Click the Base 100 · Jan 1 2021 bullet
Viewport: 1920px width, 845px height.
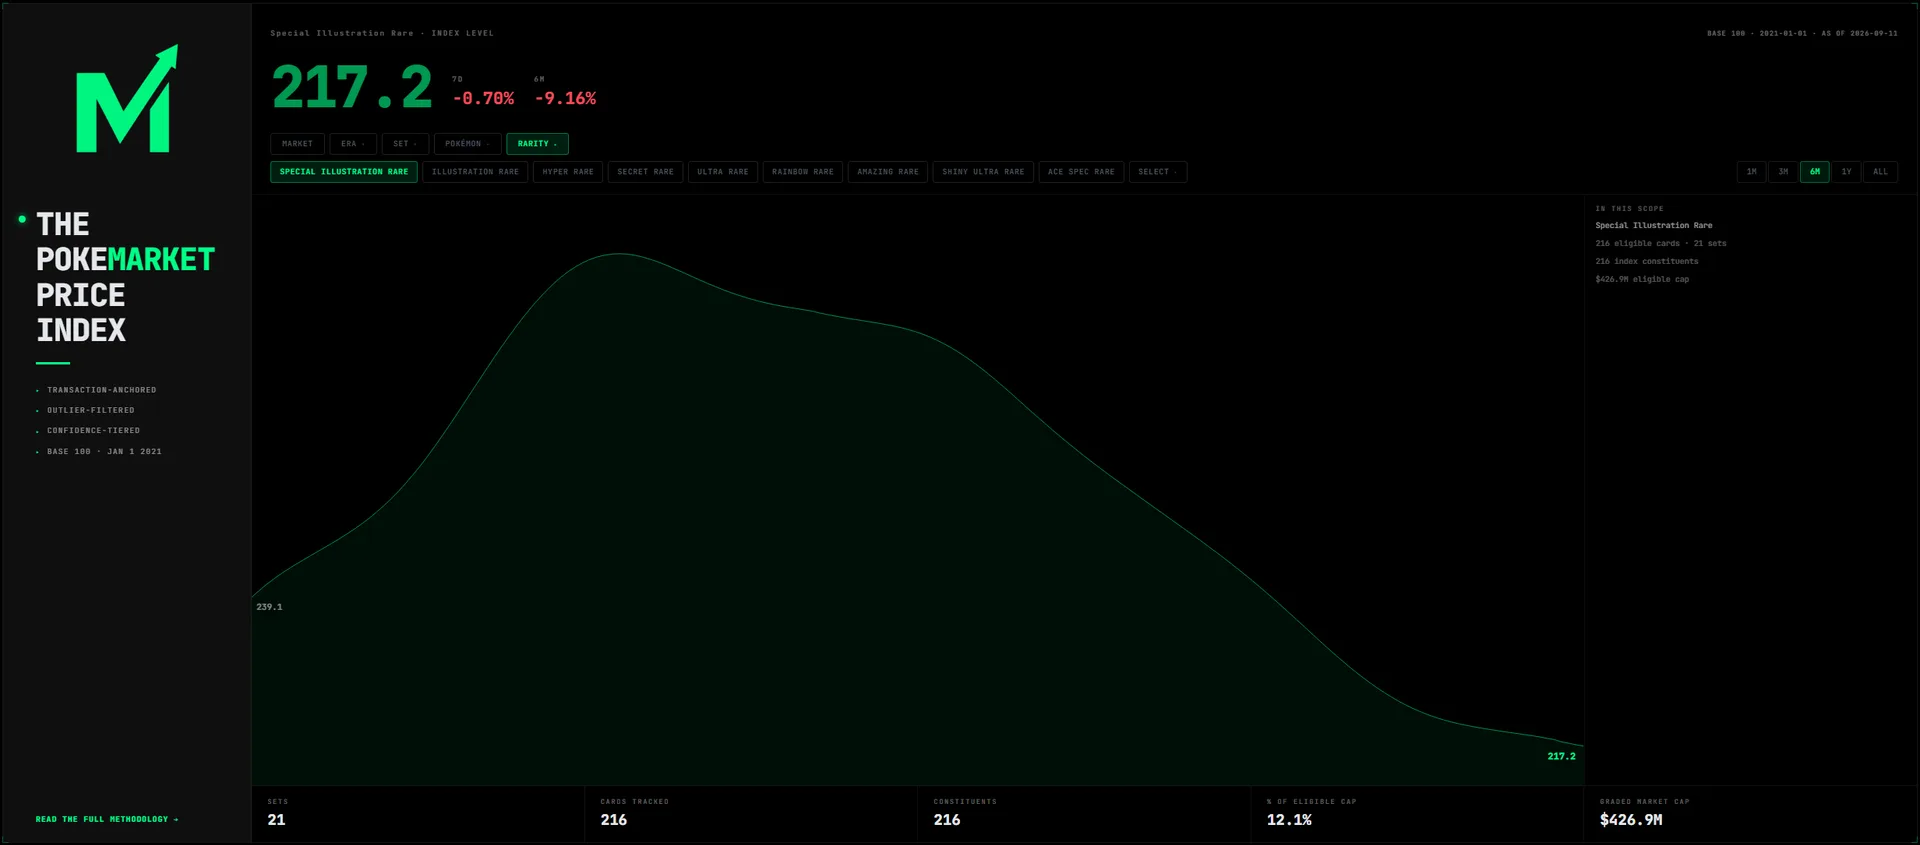tap(104, 452)
